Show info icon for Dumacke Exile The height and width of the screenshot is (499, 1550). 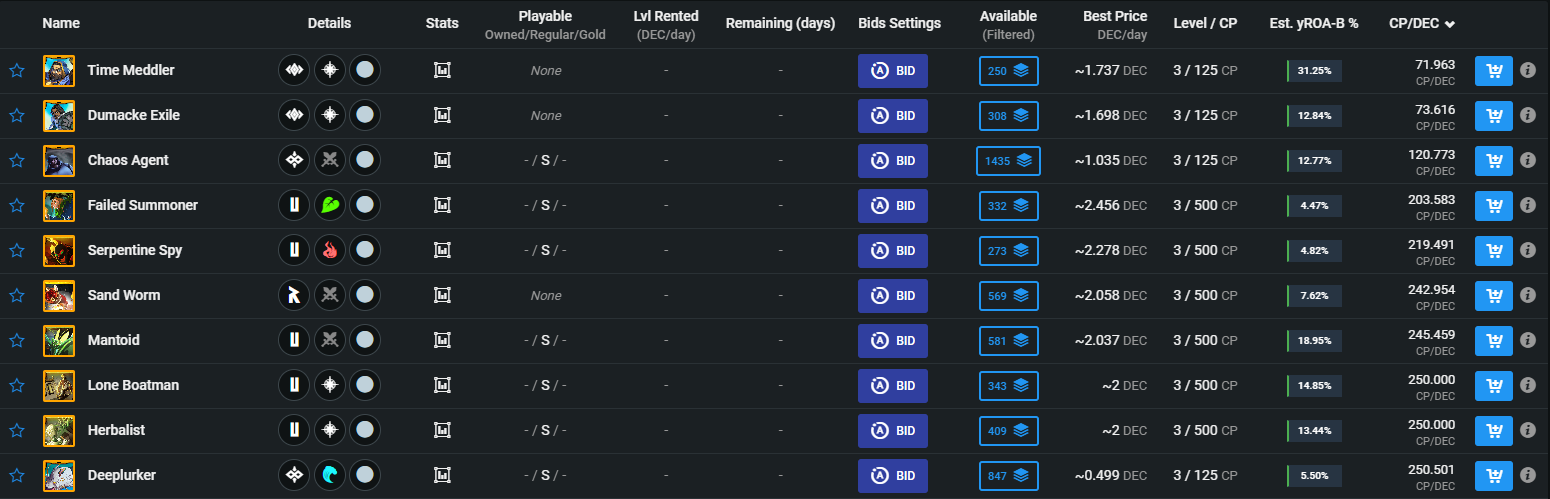[x=1528, y=116]
